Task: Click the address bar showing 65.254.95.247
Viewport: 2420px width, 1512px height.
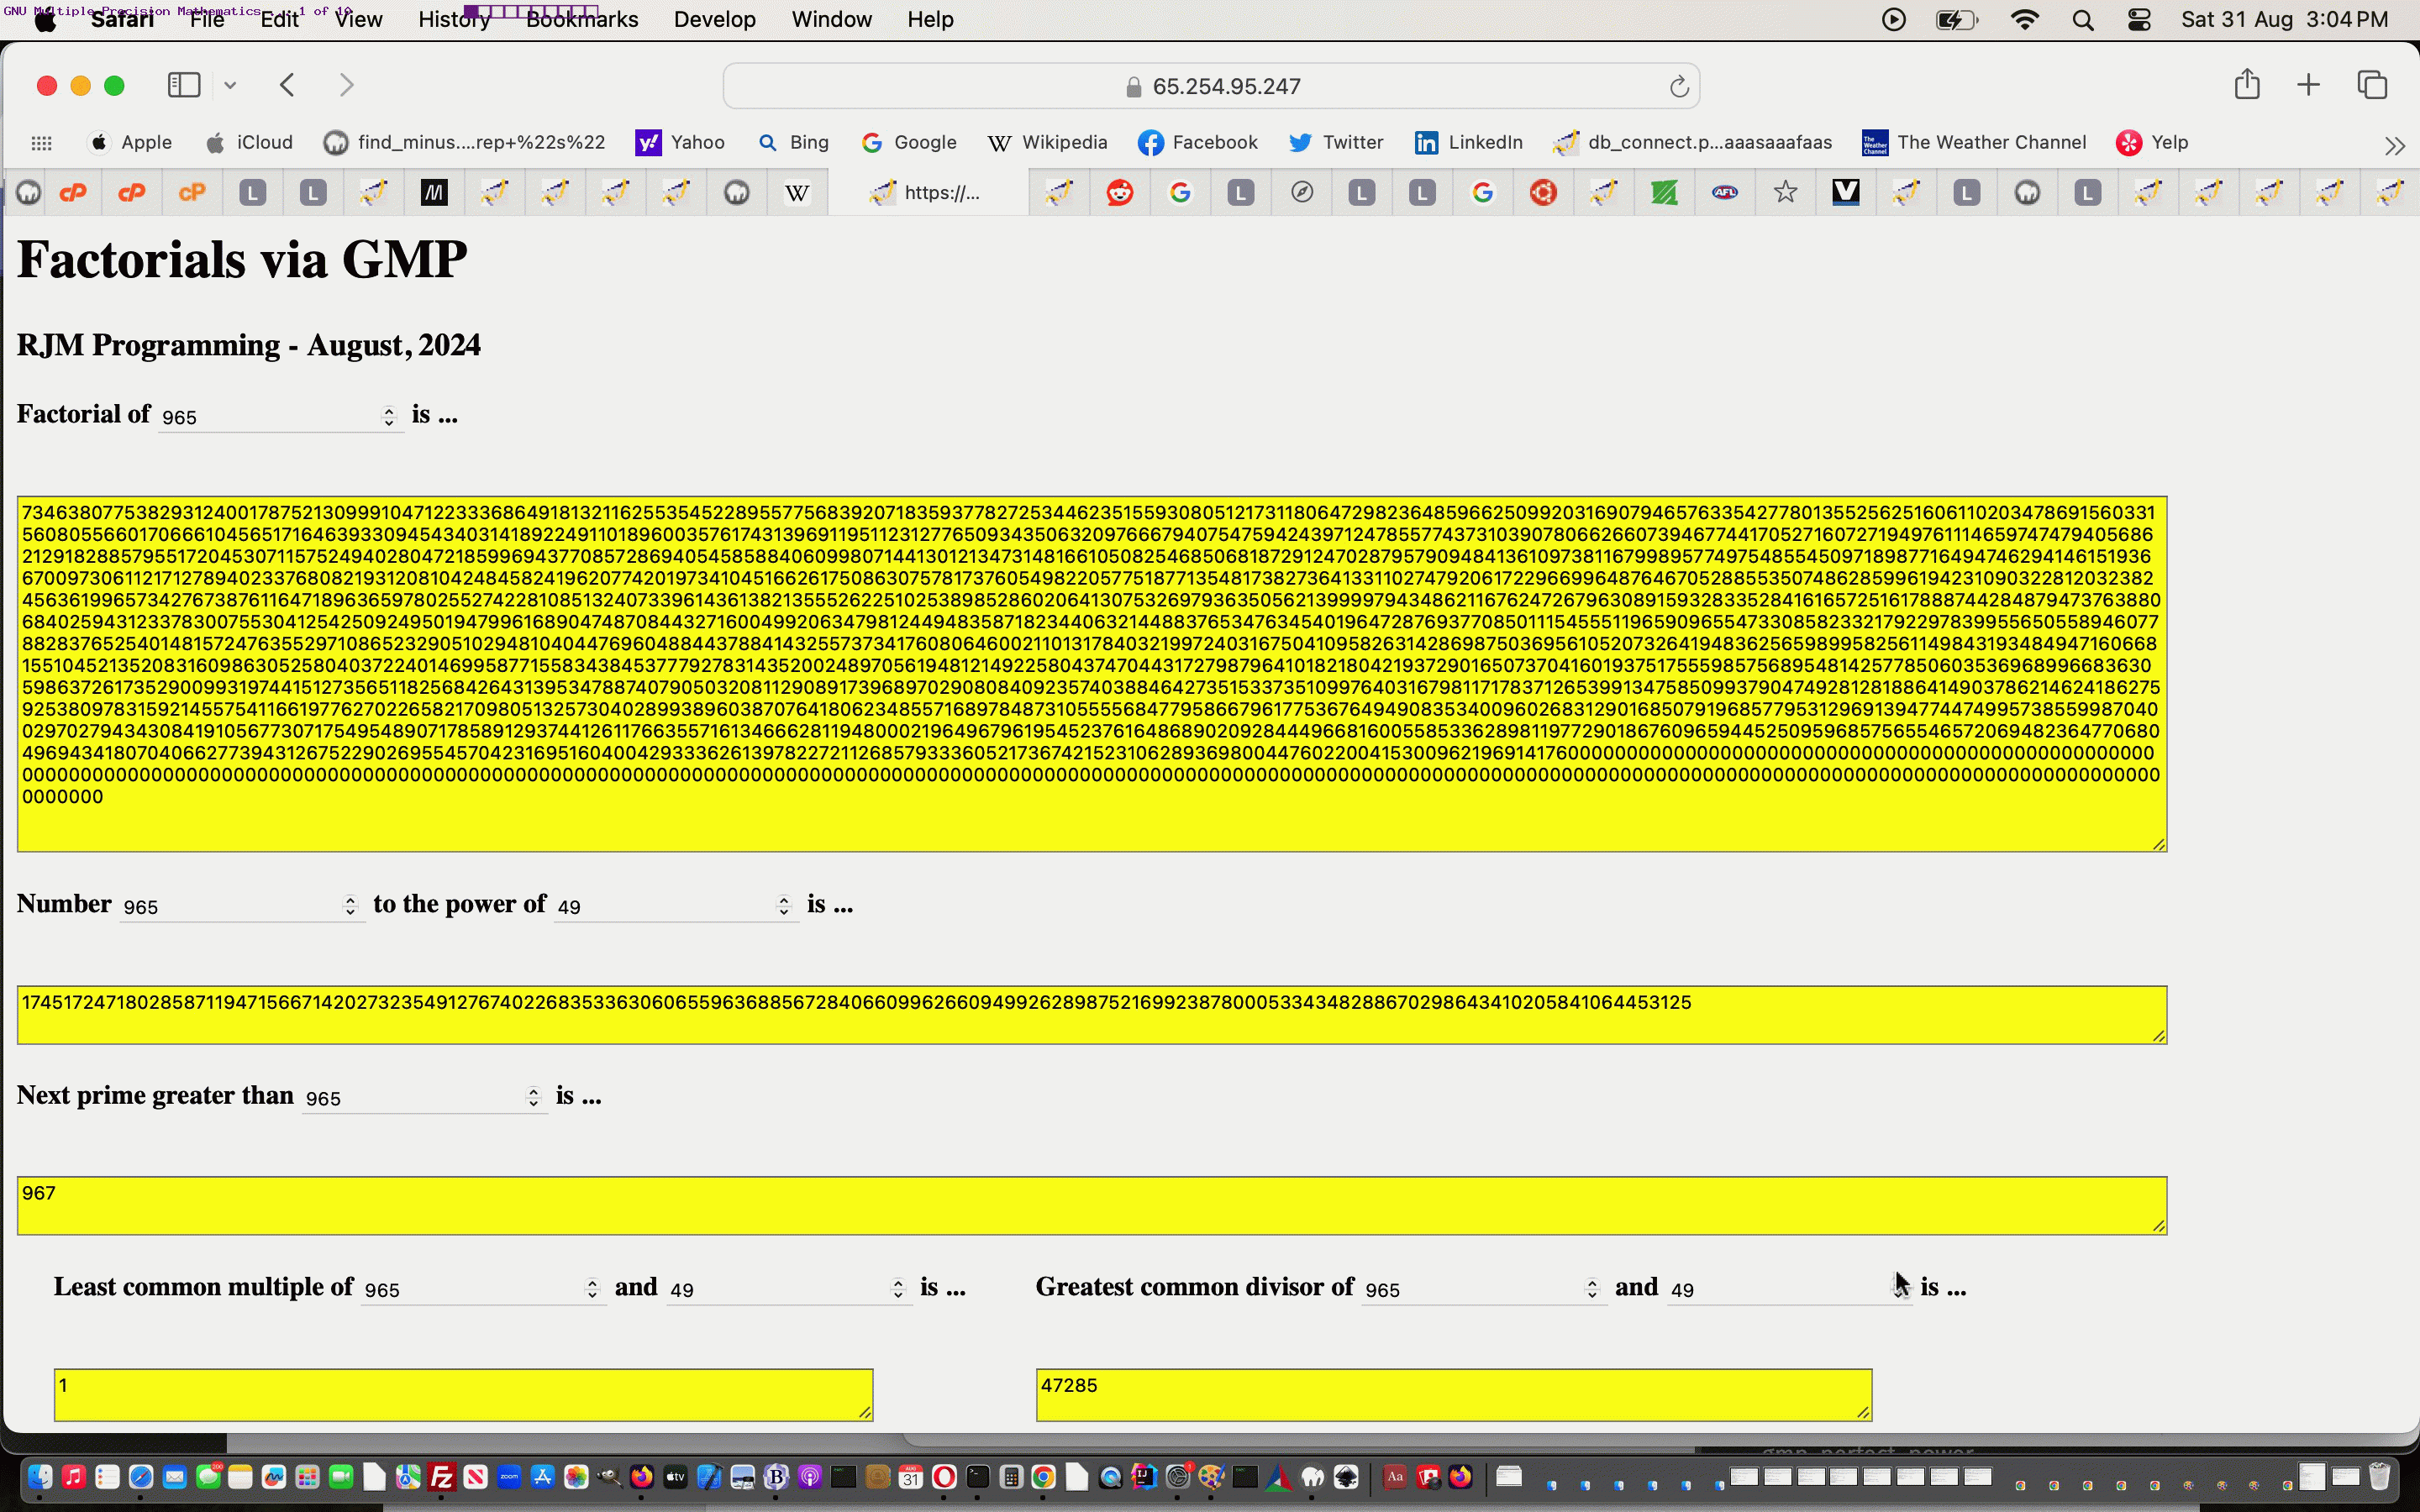Action: point(1225,87)
